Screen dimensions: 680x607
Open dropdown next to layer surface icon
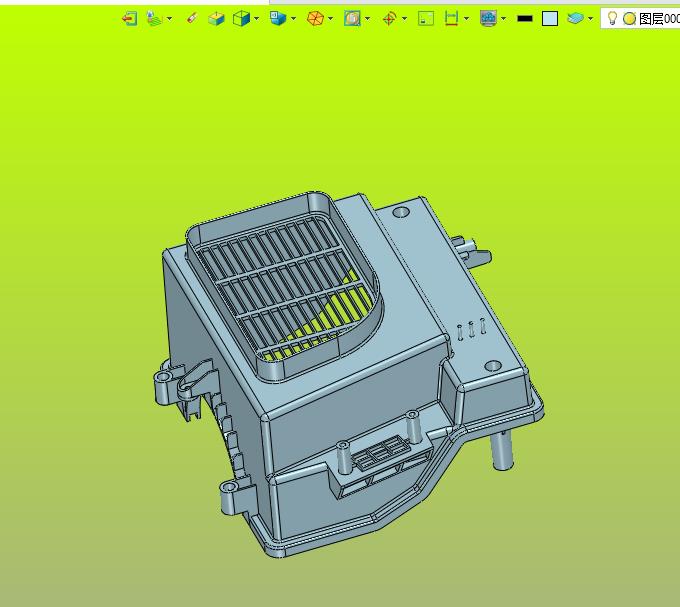point(590,19)
